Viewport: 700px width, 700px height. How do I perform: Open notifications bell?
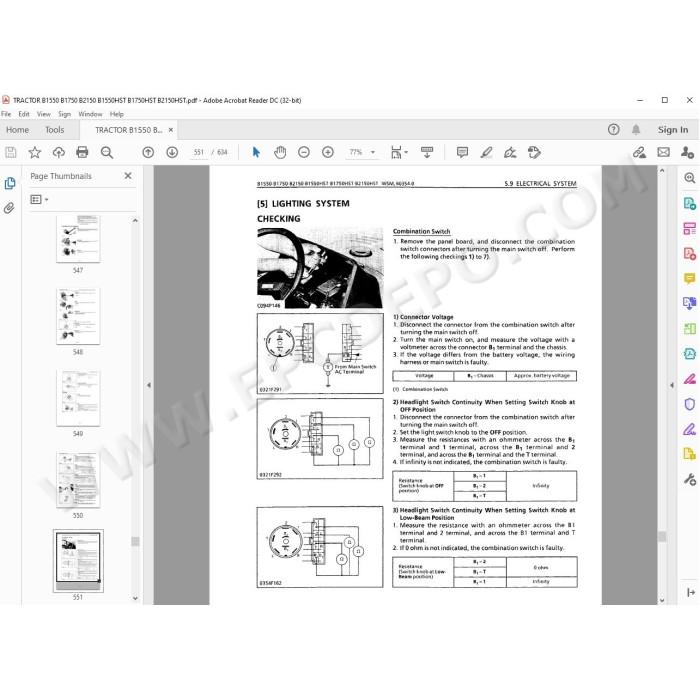[x=636, y=129]
